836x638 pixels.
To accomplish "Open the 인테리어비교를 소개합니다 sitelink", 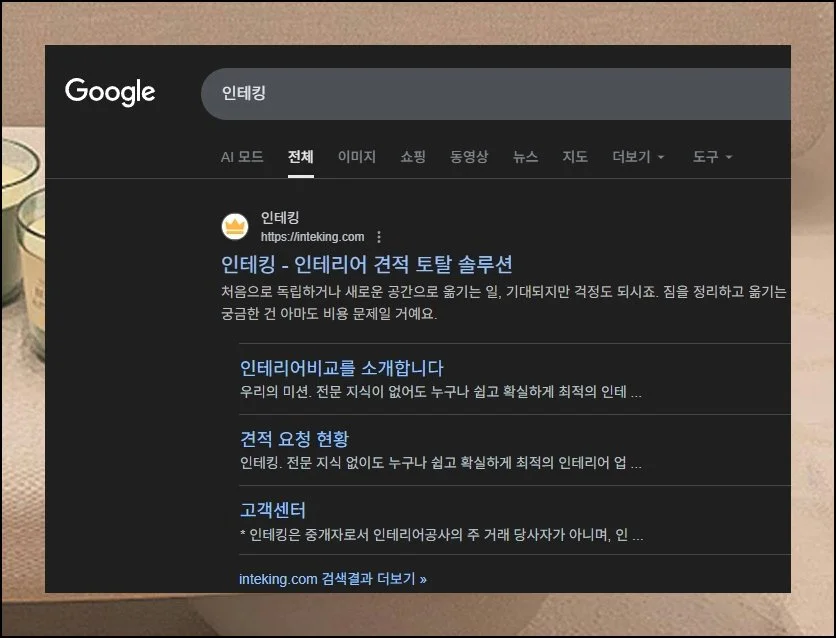I will (341, 368).
